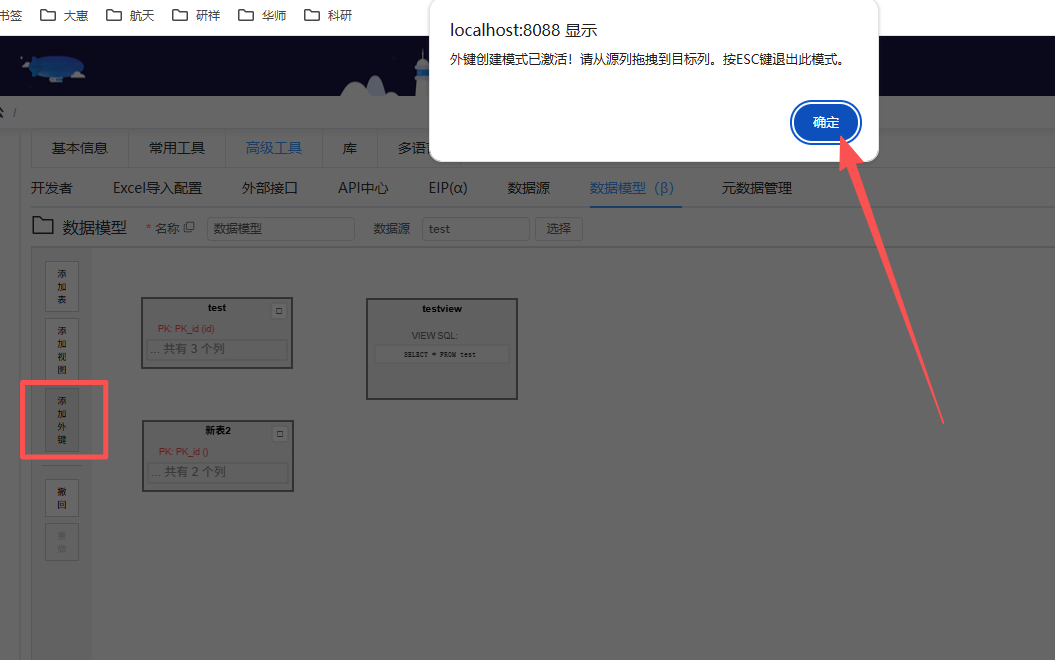Open the Excel导入配置 sub-tab
The width and height of the screenshot is (1055, 660).
(157, 188)
